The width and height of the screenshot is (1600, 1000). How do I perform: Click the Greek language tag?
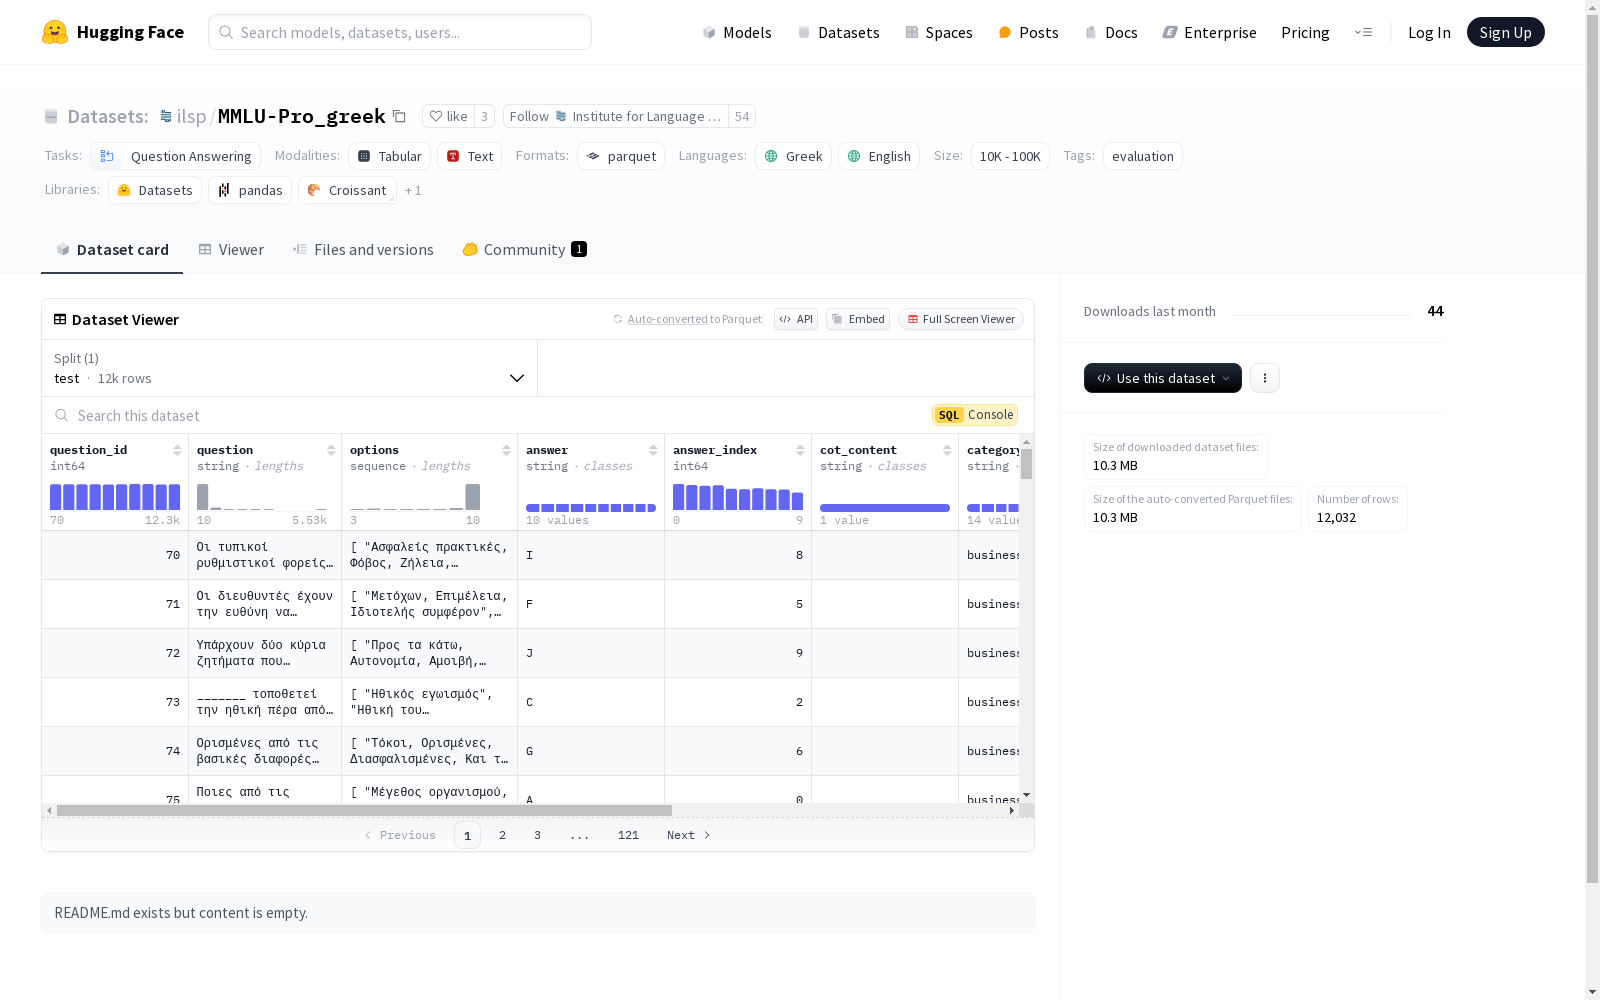coord(793,156)
